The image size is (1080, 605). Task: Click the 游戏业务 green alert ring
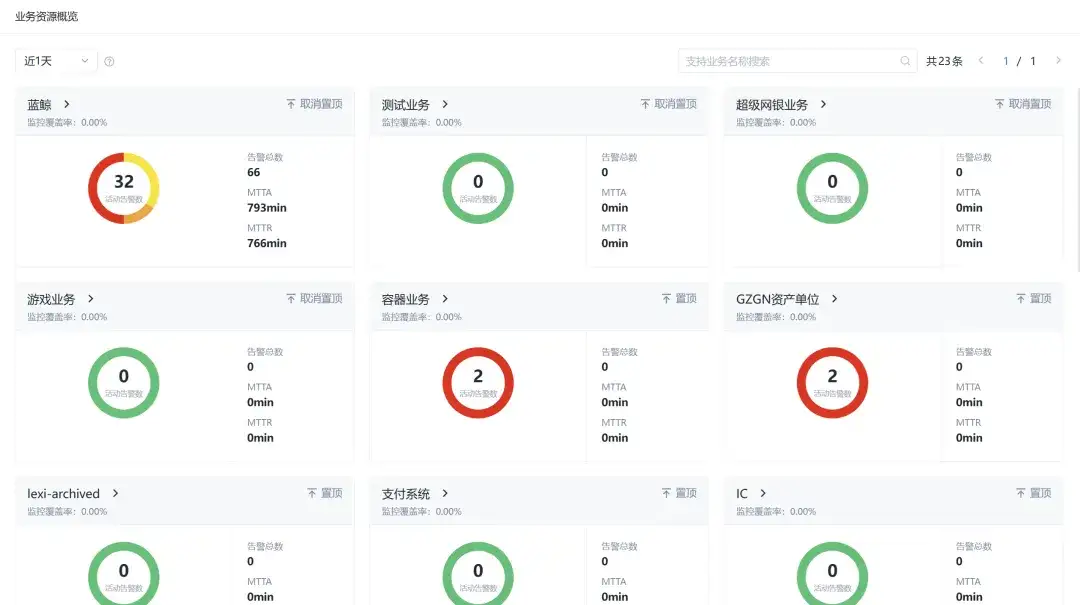pyautogui.click(x=123, y=382)
